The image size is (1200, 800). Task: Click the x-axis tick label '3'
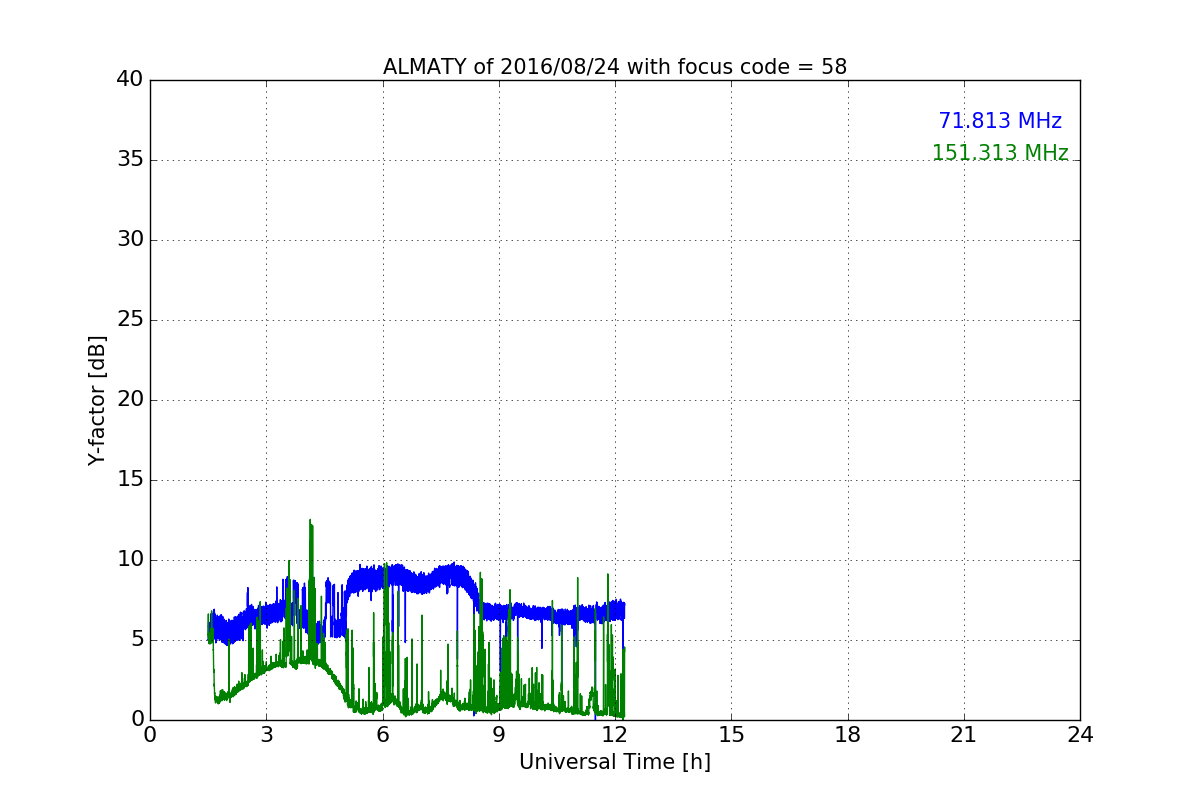click(266, 734)
